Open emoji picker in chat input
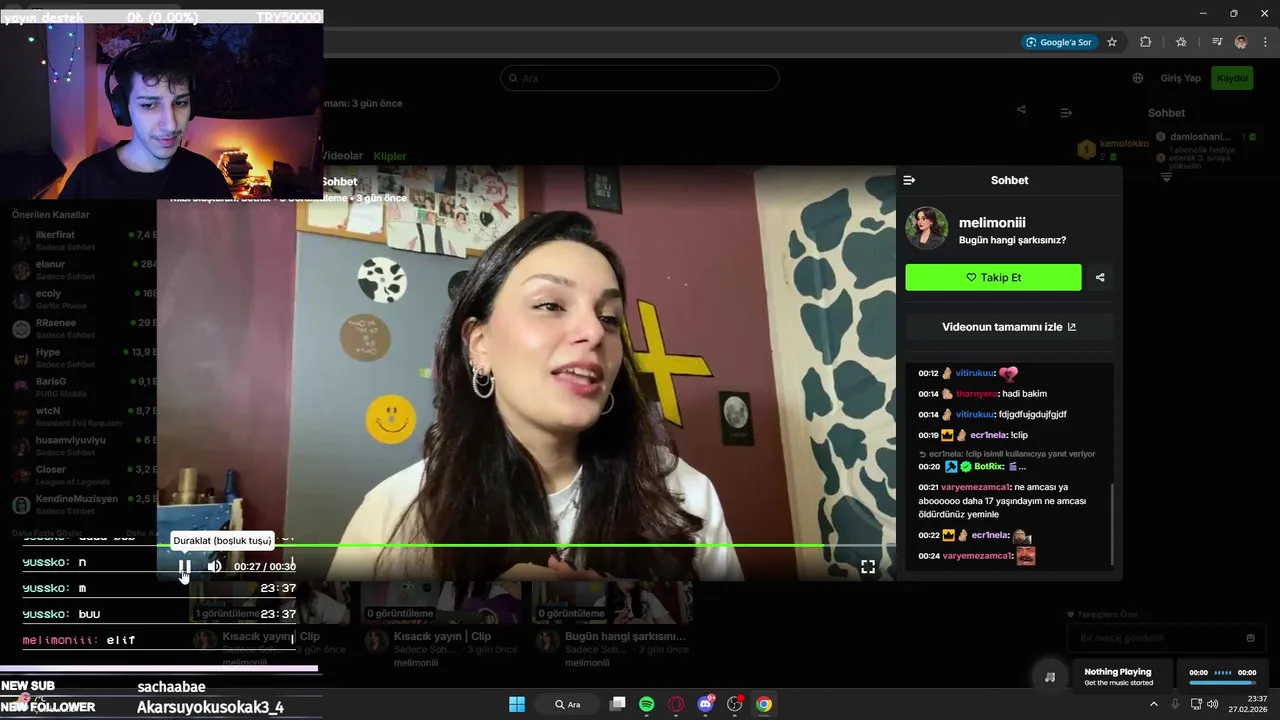The image size is (1280, 720). (1250, 638)
